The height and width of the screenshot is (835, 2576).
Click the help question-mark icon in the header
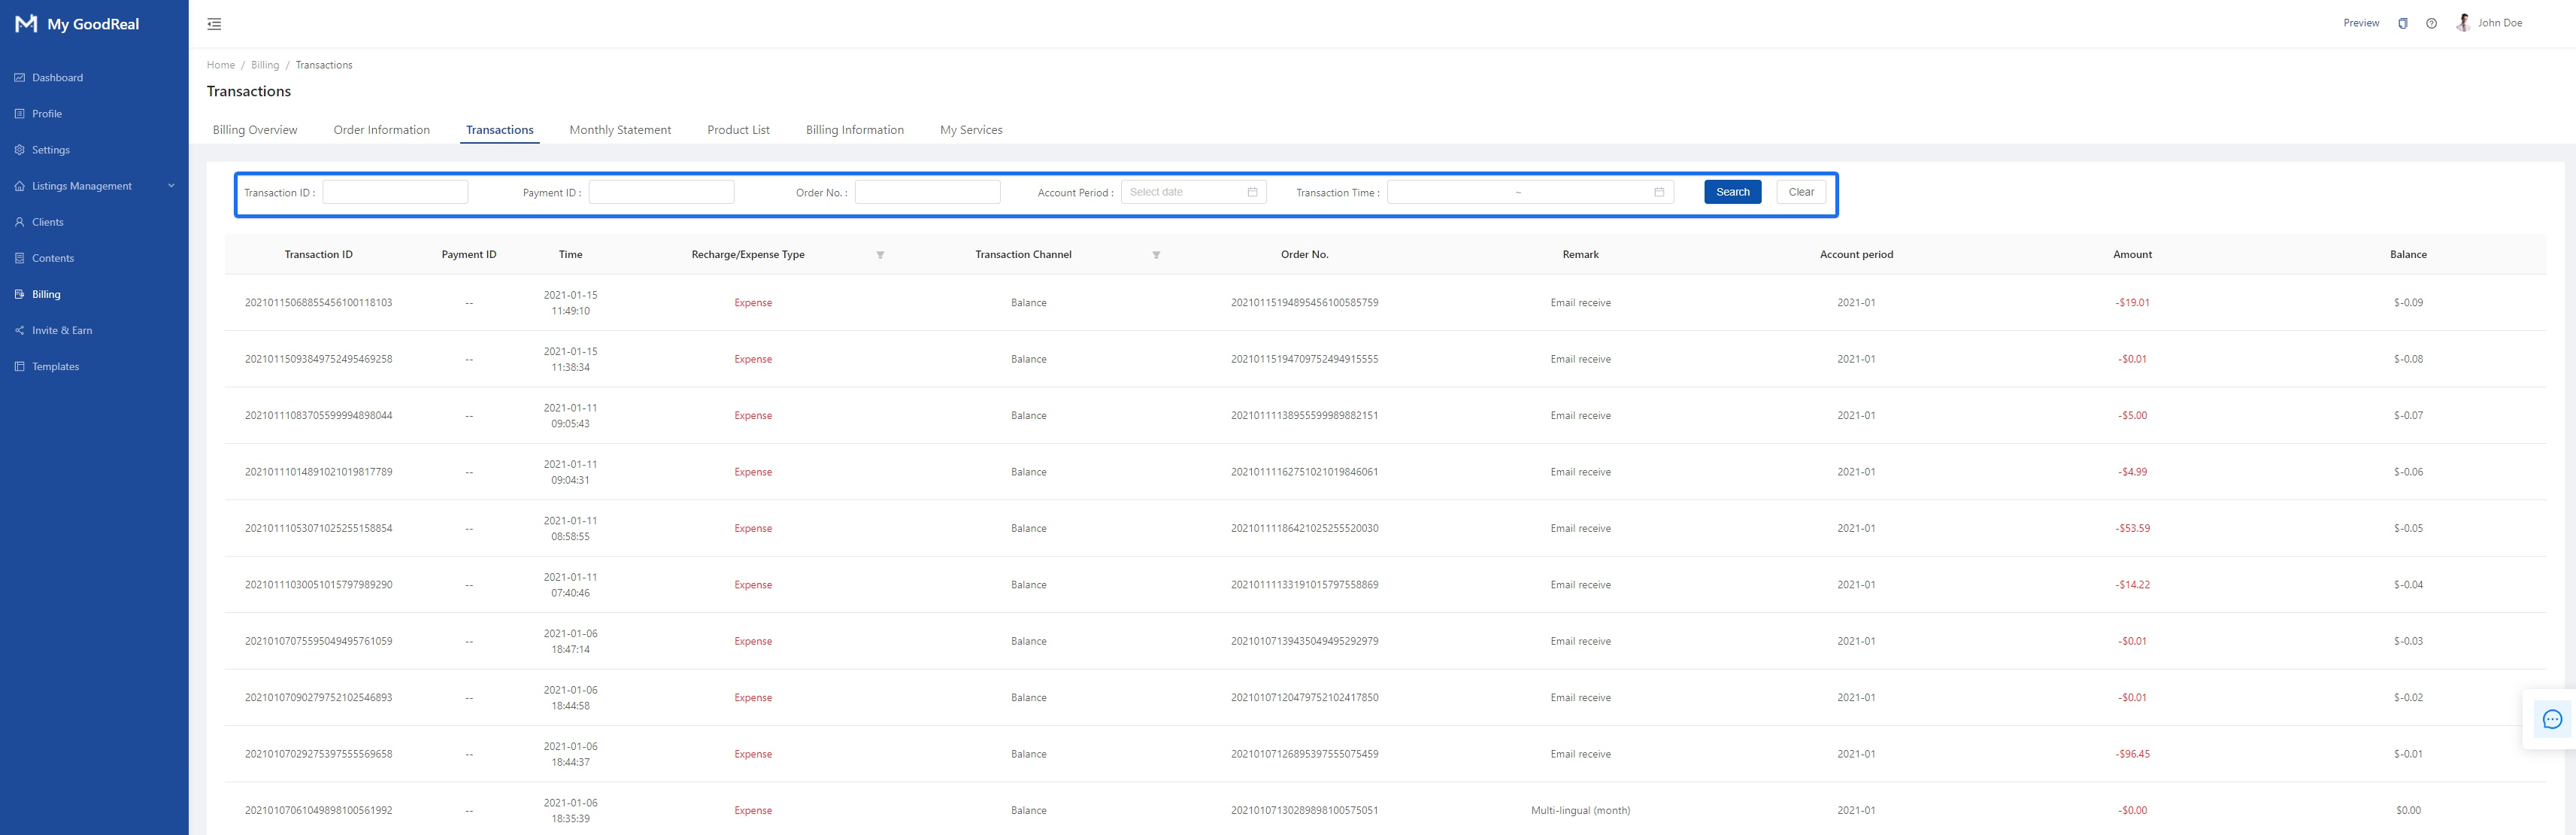[x=2432, y=22]
